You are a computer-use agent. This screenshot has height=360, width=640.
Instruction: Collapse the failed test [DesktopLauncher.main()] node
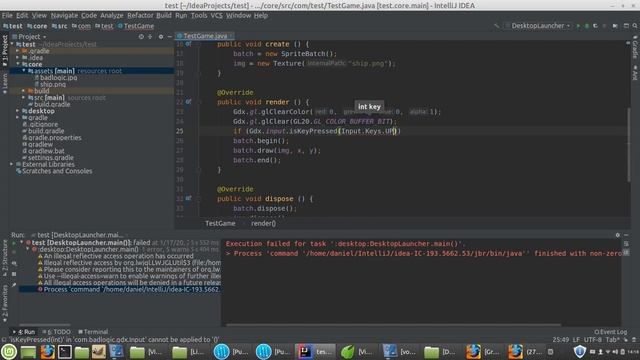[x=22, y=242]
